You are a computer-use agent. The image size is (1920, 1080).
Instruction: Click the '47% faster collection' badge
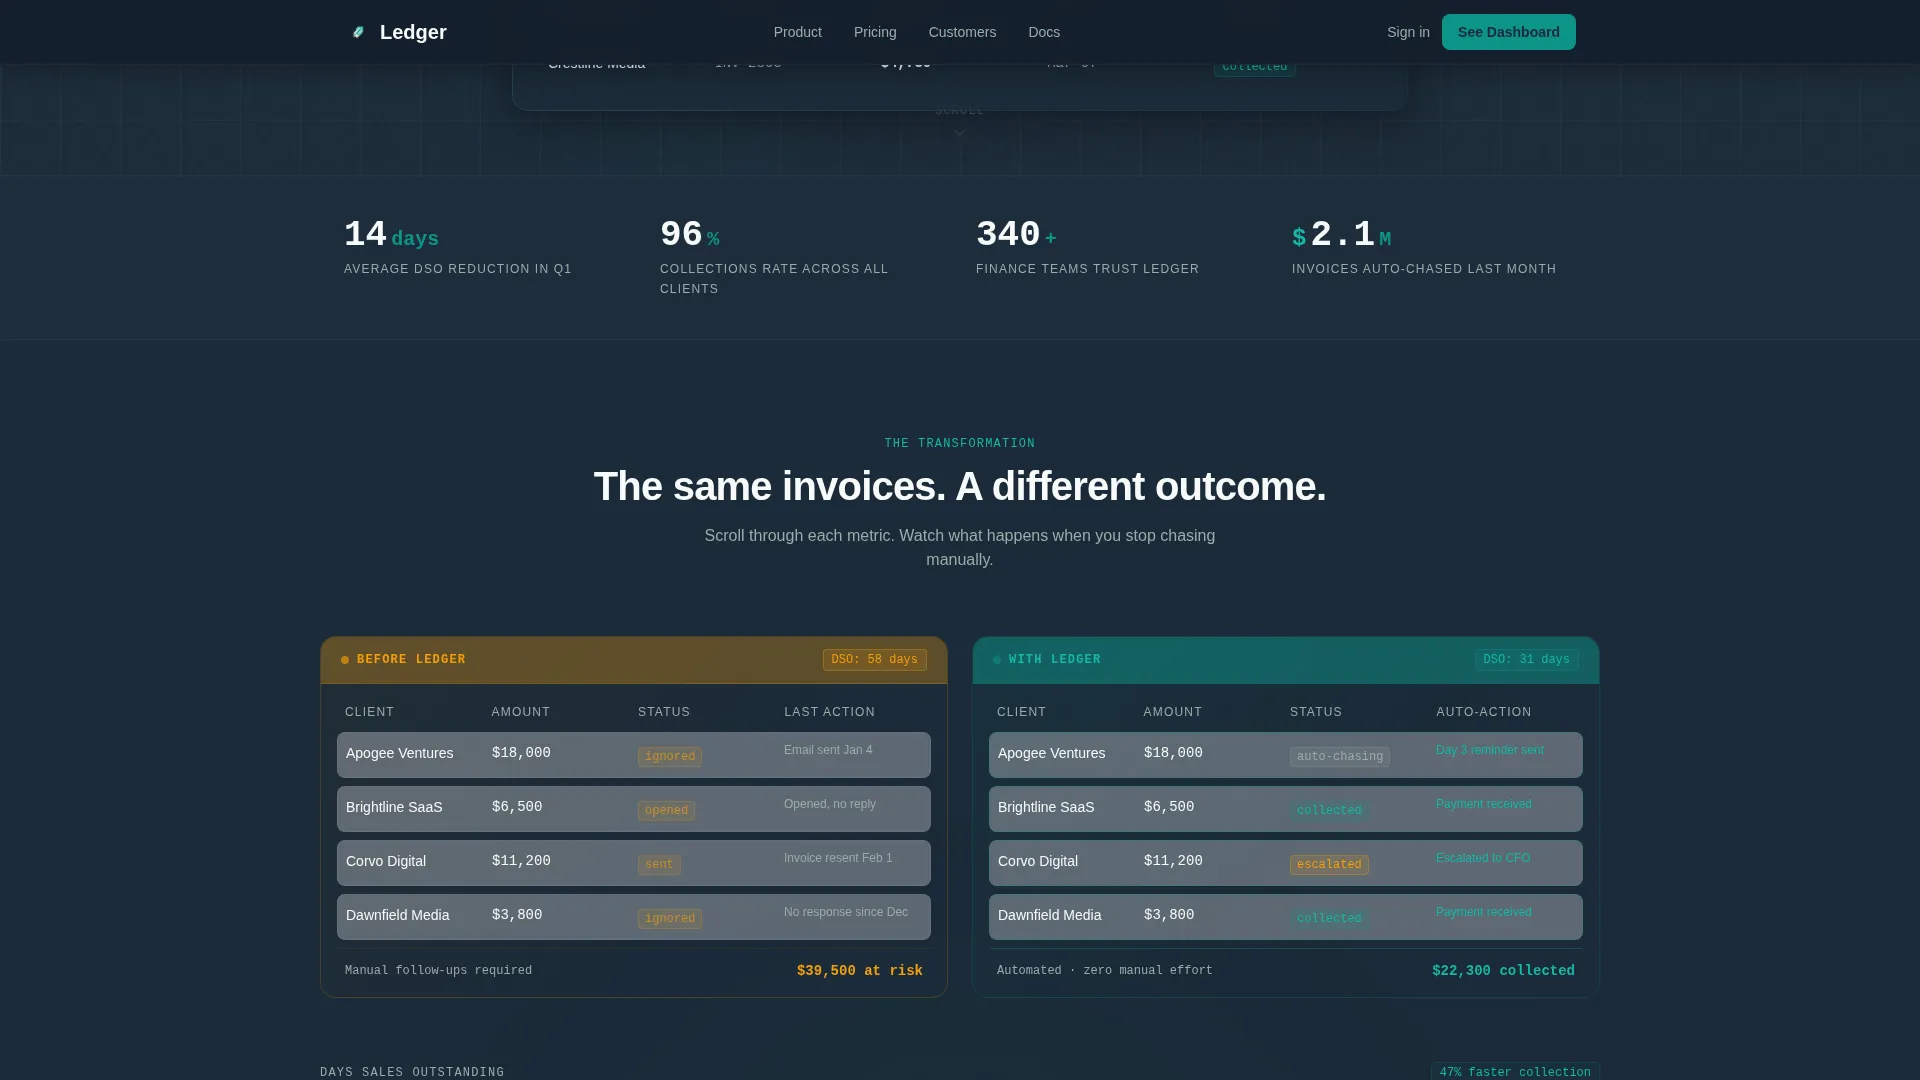[x=1515, y=1072]
